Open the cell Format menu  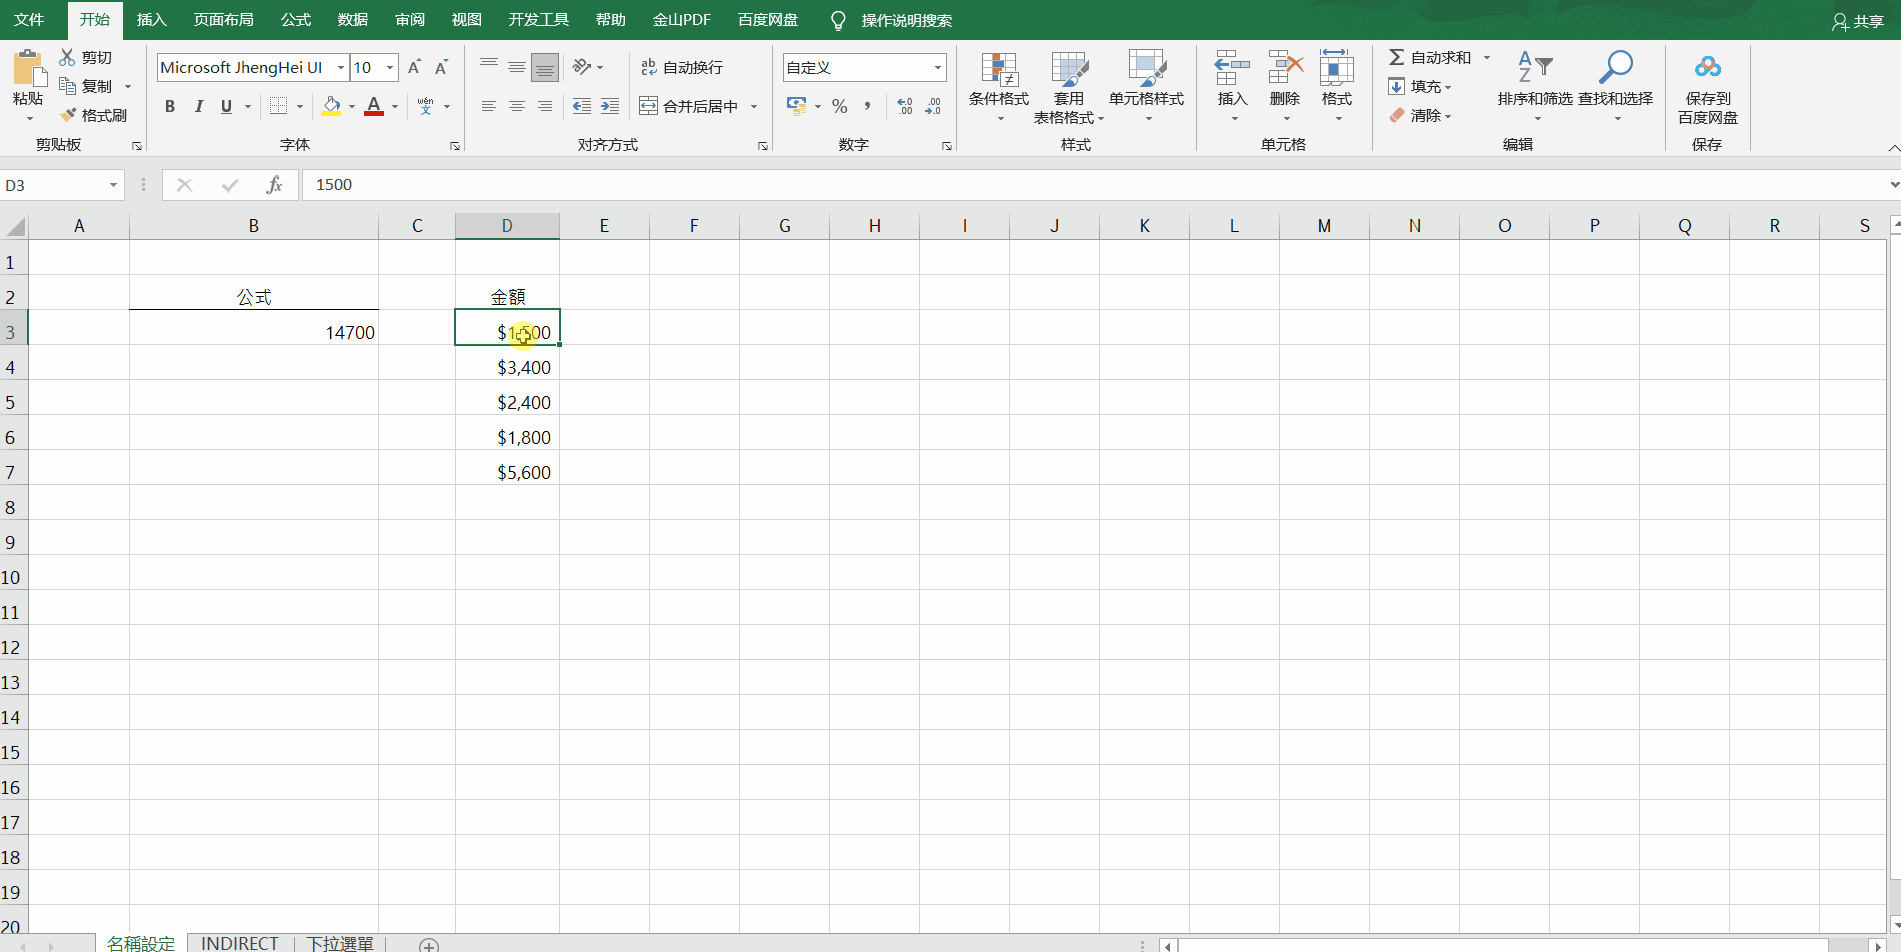(1337, 87)
